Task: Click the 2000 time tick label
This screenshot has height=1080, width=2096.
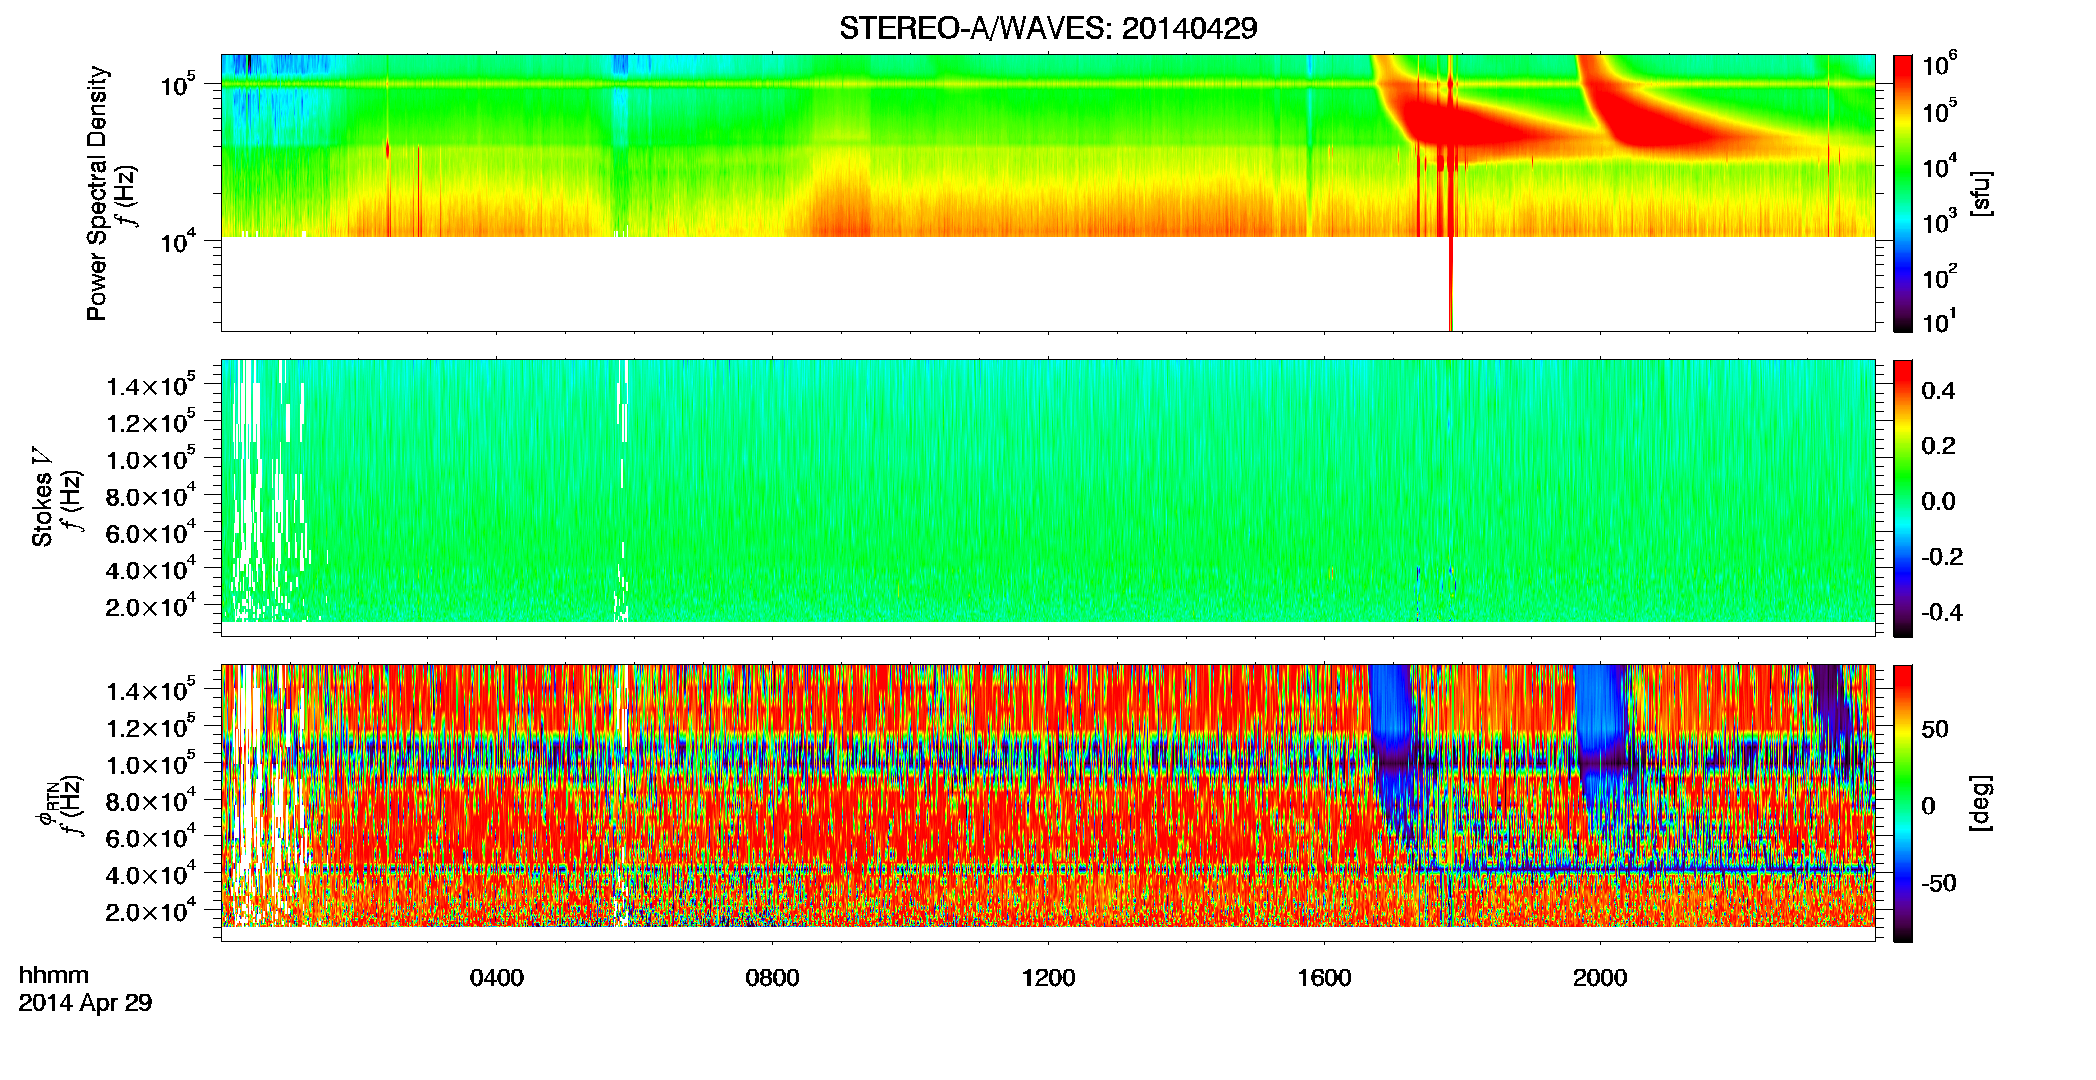Action: click(x=1600, y=977)
